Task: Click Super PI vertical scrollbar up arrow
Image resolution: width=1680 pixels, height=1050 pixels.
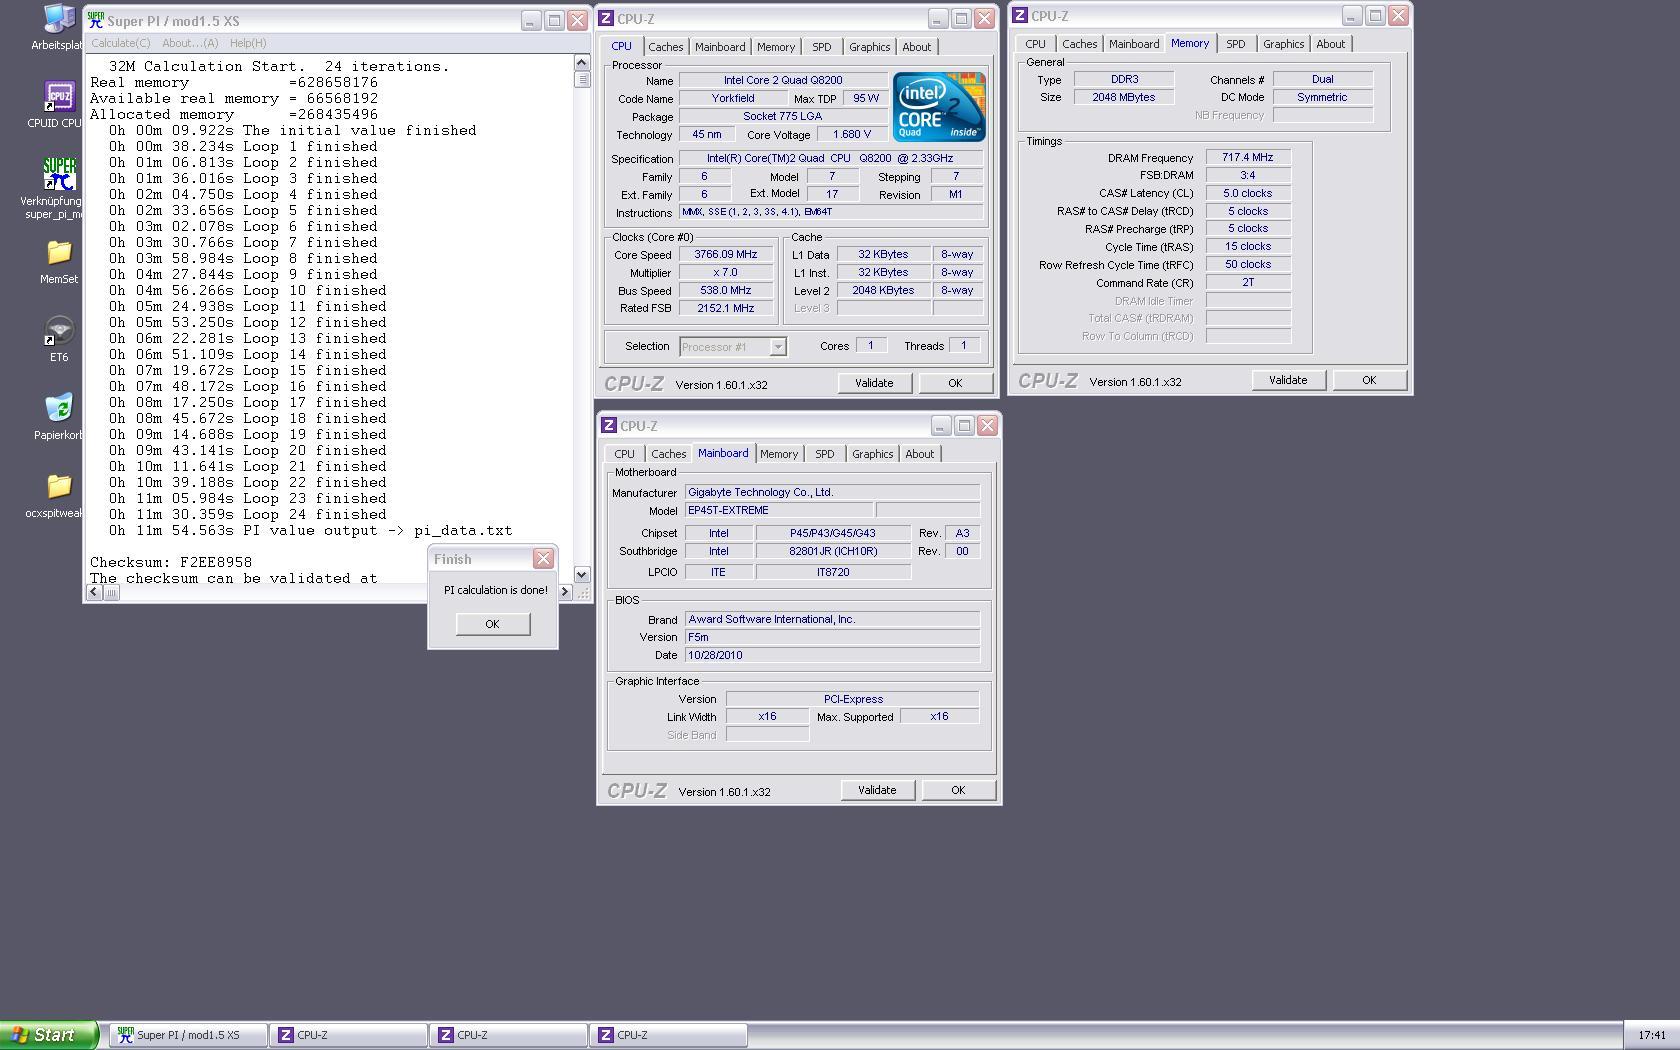Action: [582, 63]
